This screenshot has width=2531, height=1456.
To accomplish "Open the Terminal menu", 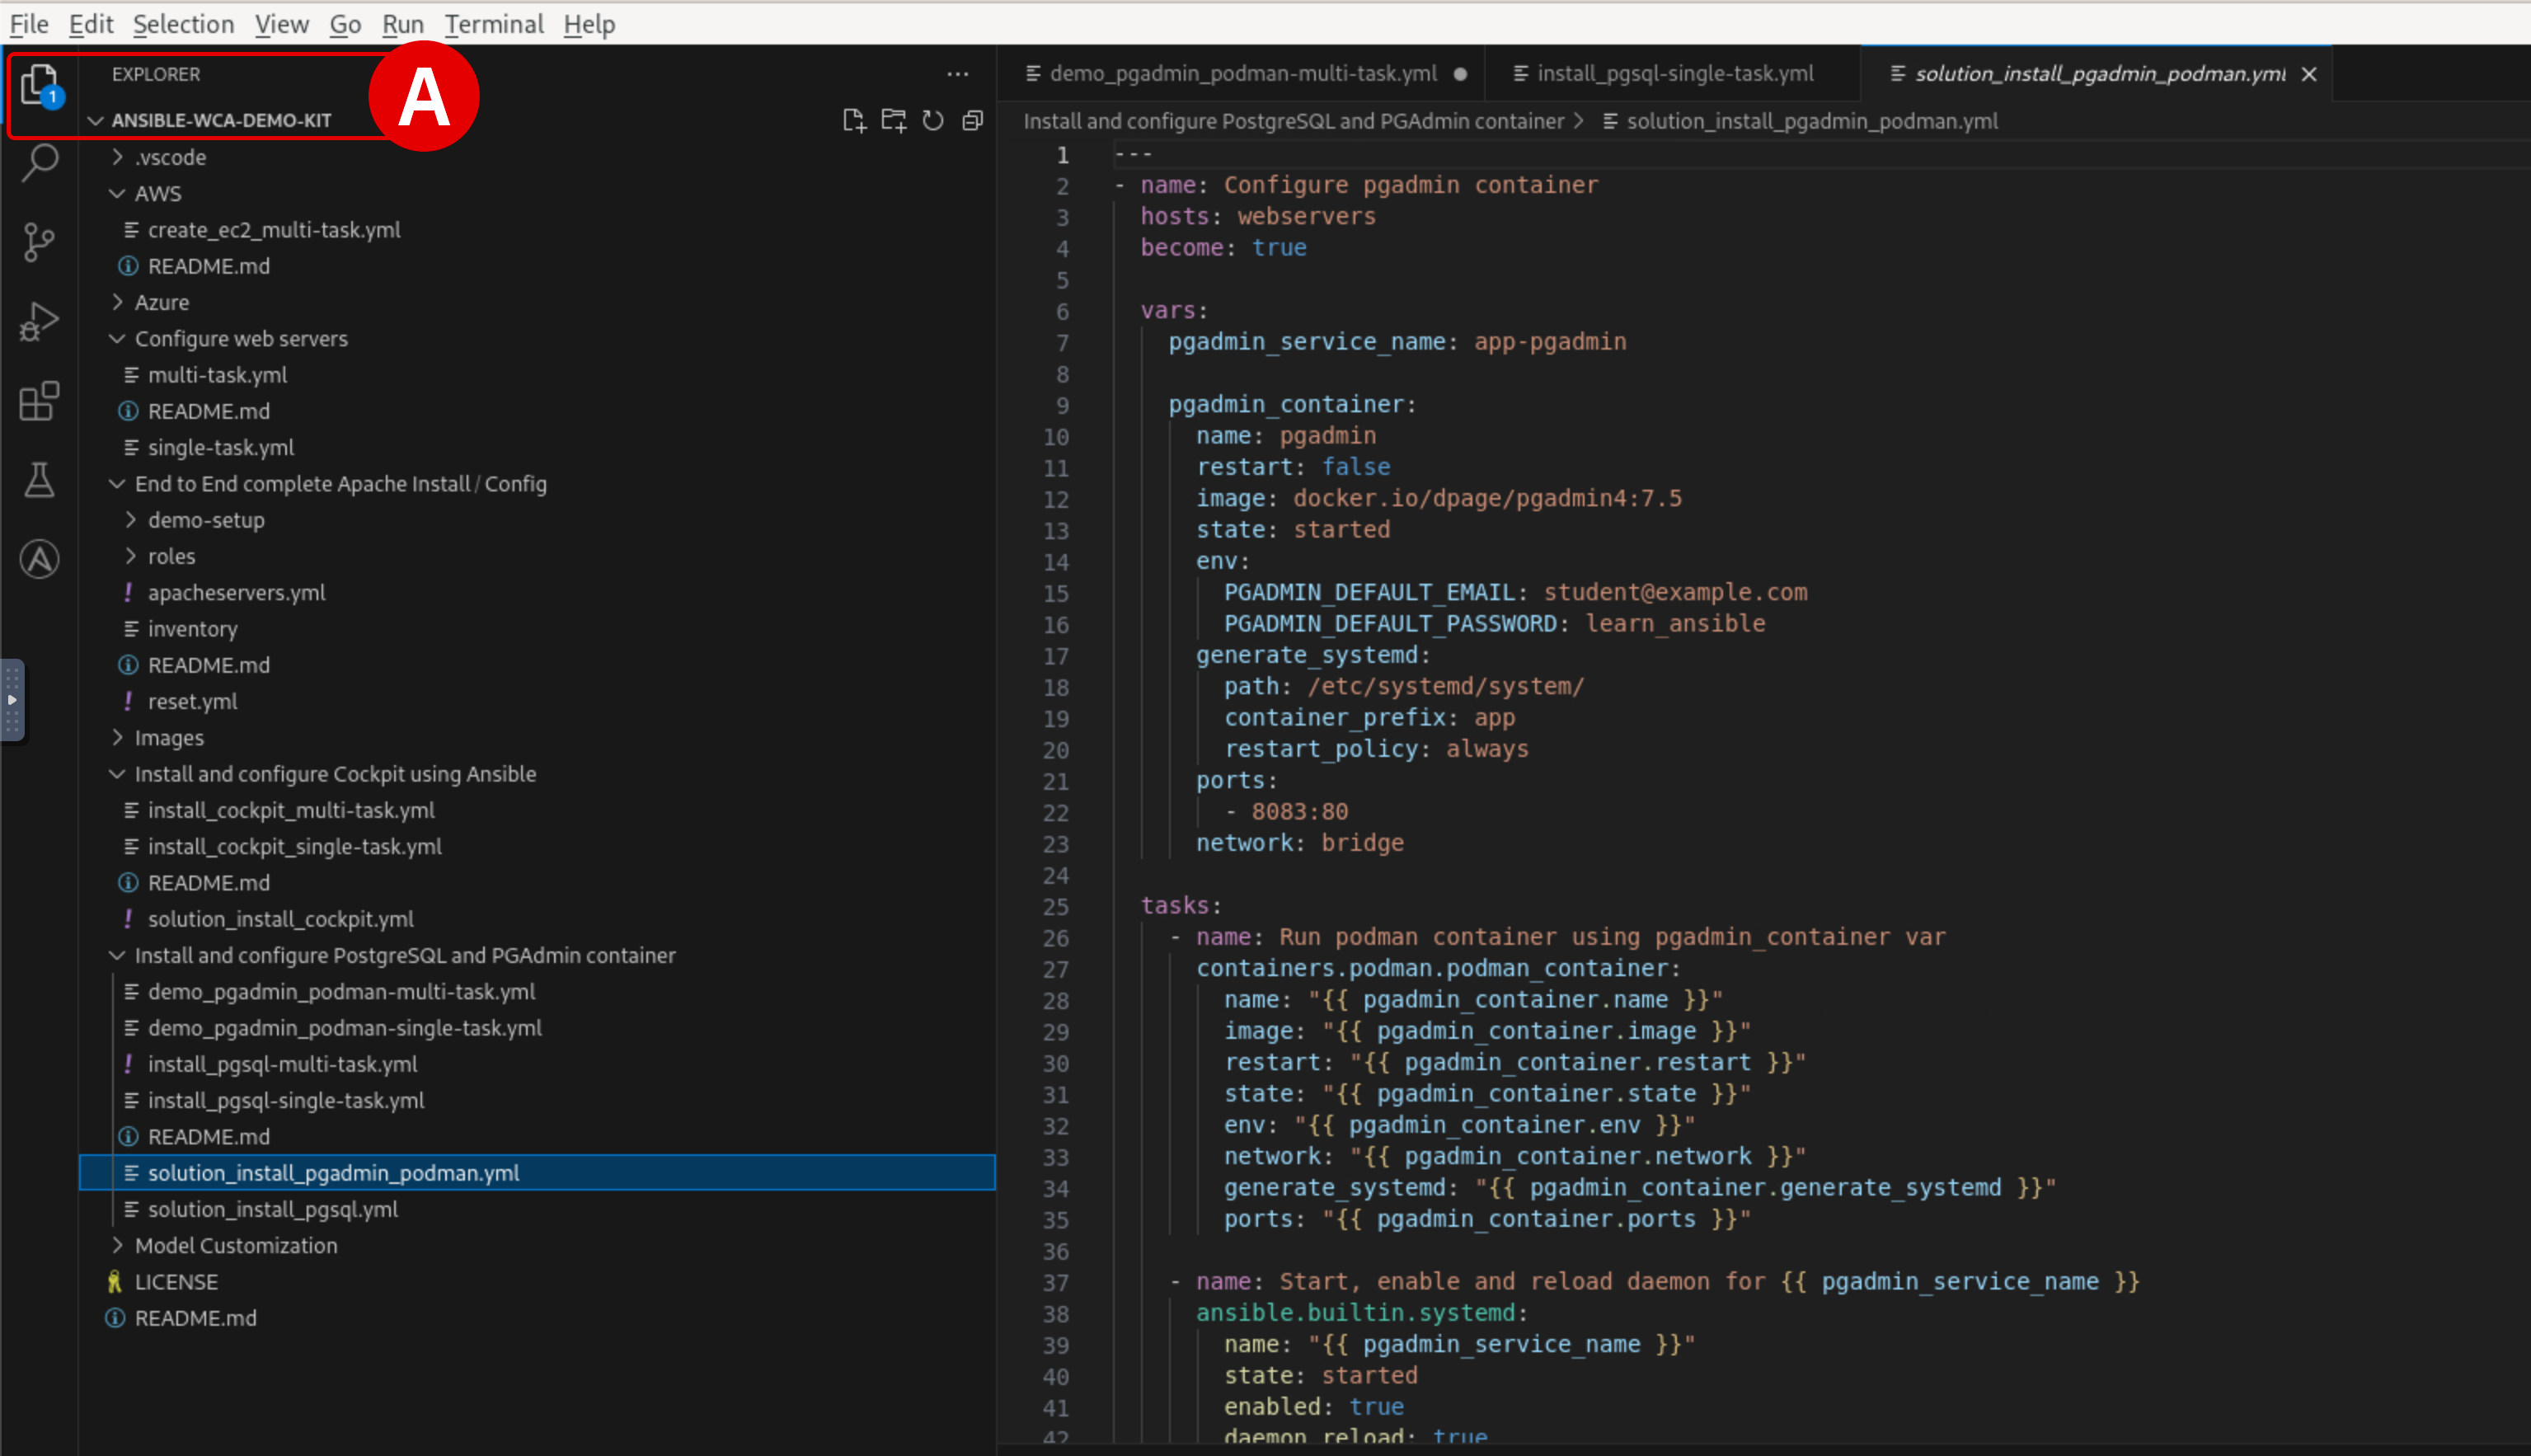I will click(x=493, y=24).
